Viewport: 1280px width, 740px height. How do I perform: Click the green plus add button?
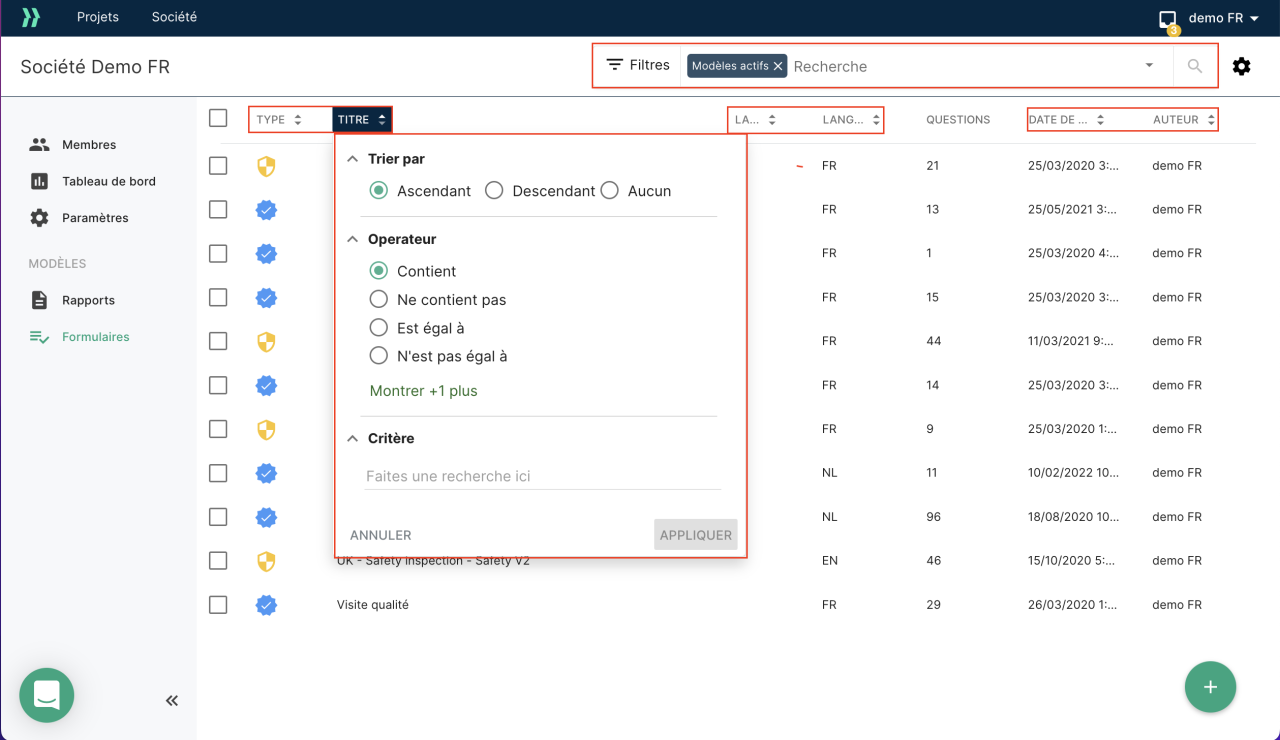tap(1210, 687)
